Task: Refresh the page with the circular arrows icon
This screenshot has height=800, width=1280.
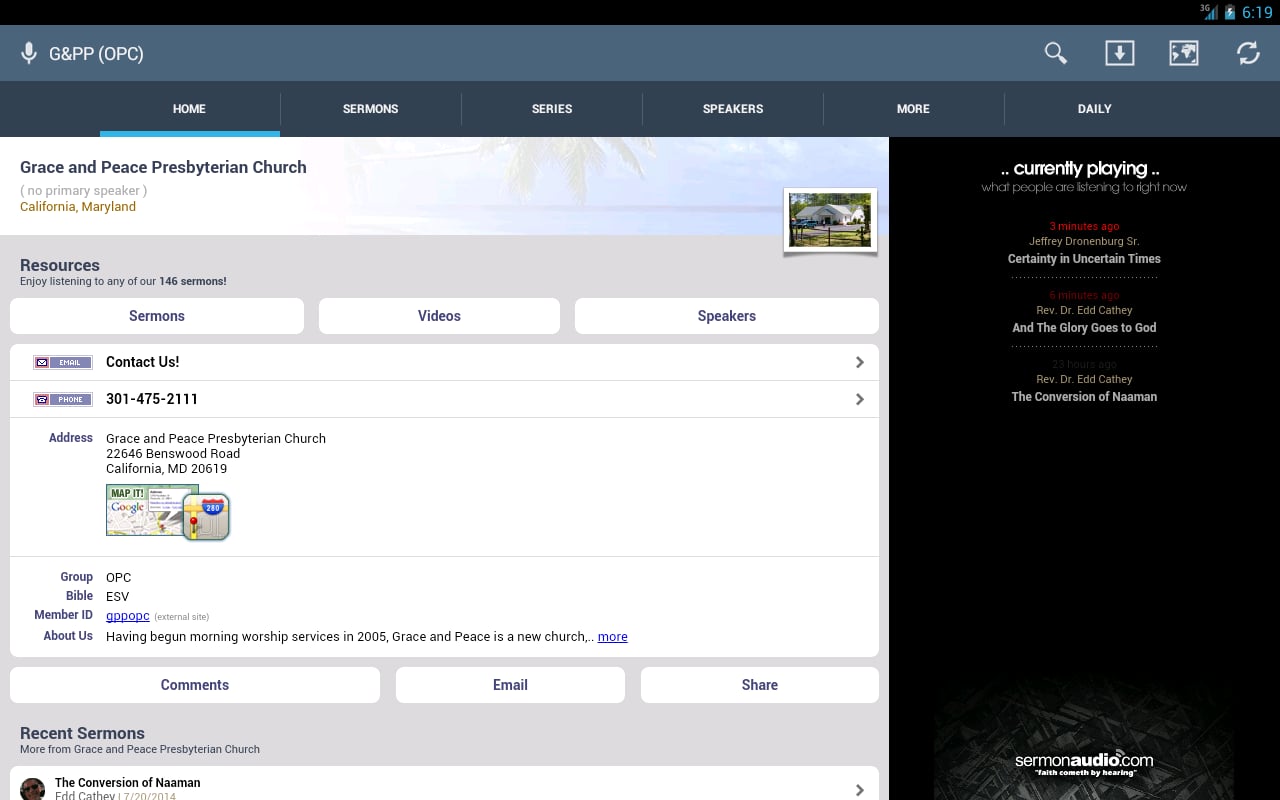Action: 1248,53
